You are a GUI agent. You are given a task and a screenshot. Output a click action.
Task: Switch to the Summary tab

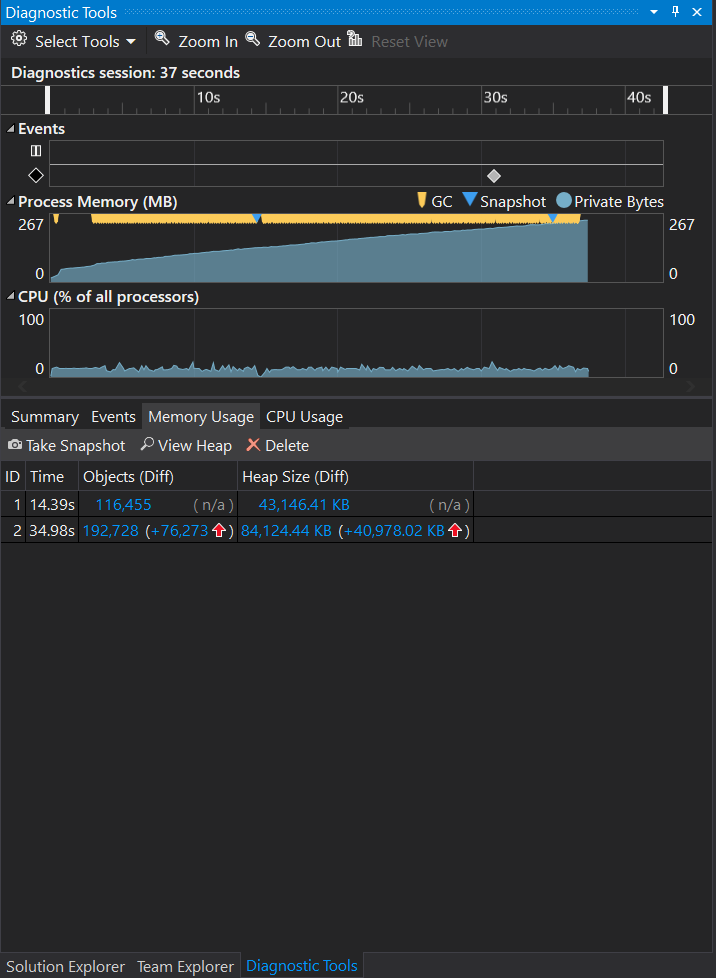coord(45,417)
